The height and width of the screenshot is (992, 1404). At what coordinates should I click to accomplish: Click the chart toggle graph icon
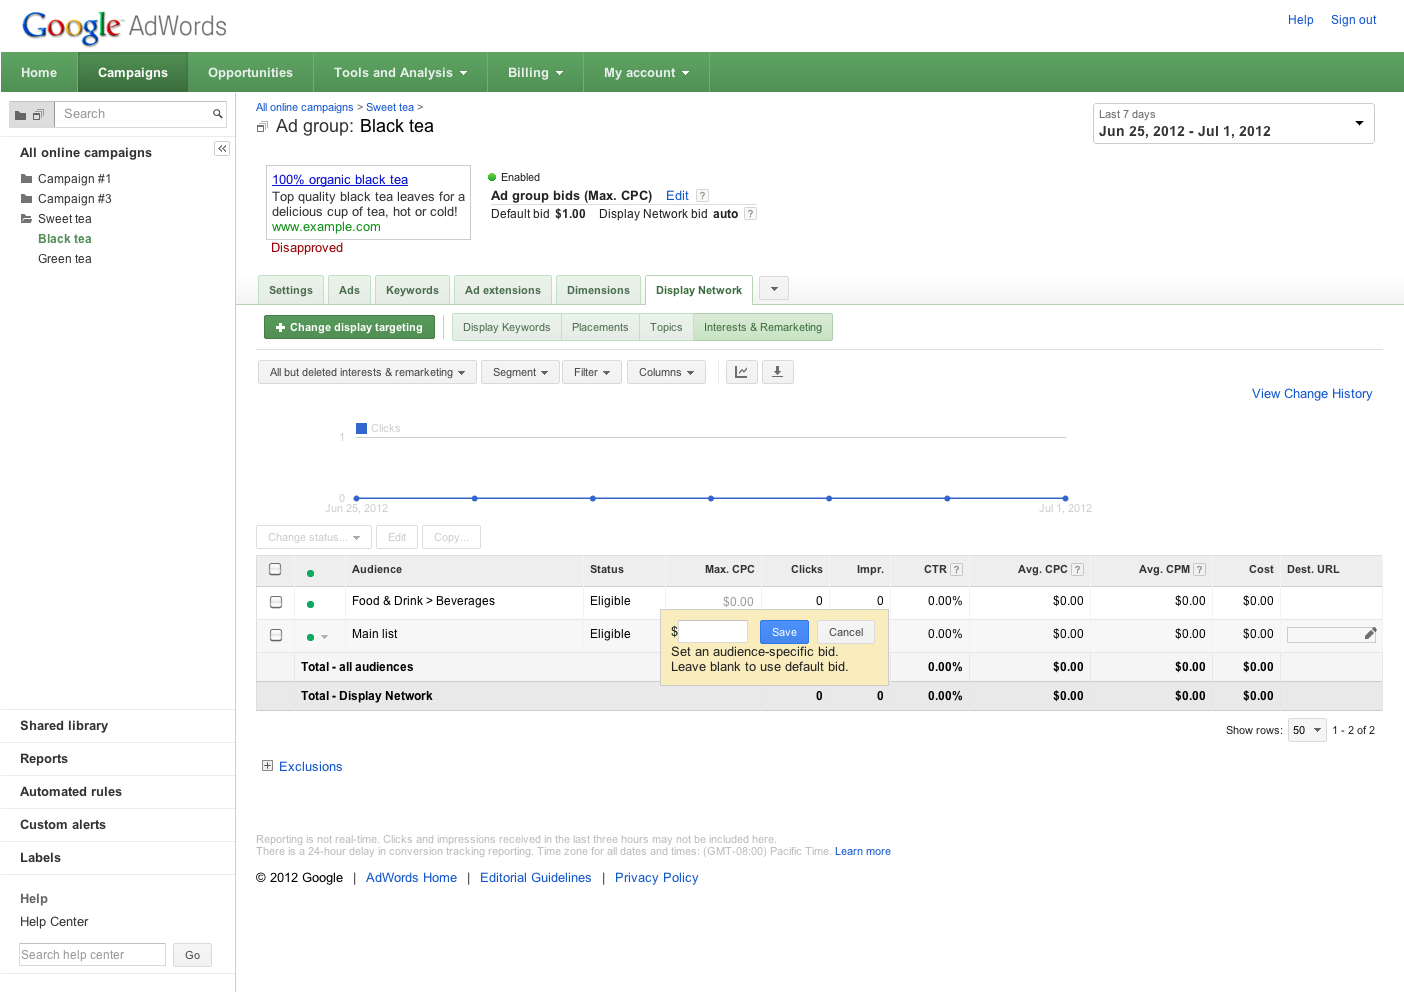pos(741,372)
